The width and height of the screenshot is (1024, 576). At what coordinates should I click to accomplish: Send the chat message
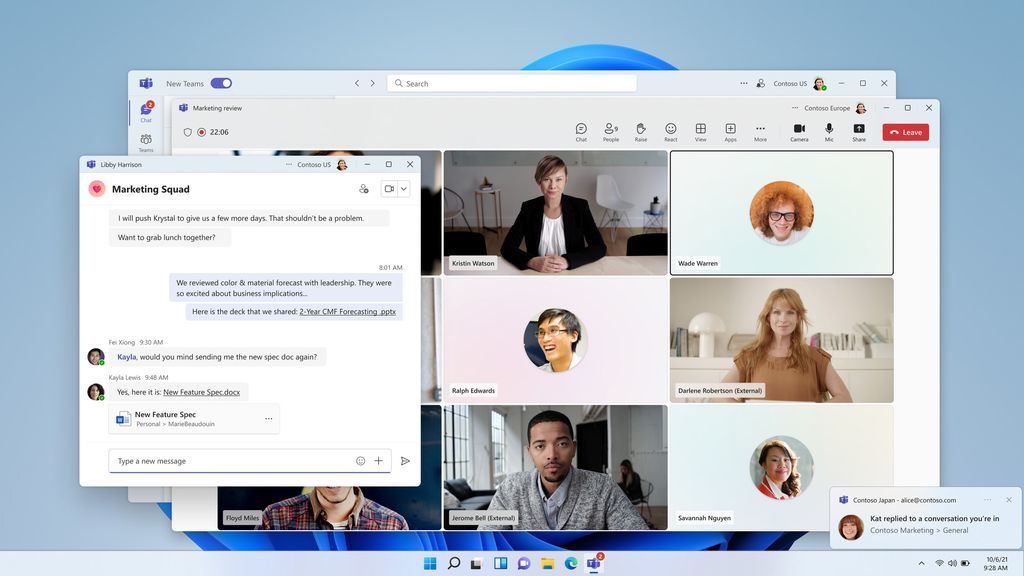click(405, 461)
